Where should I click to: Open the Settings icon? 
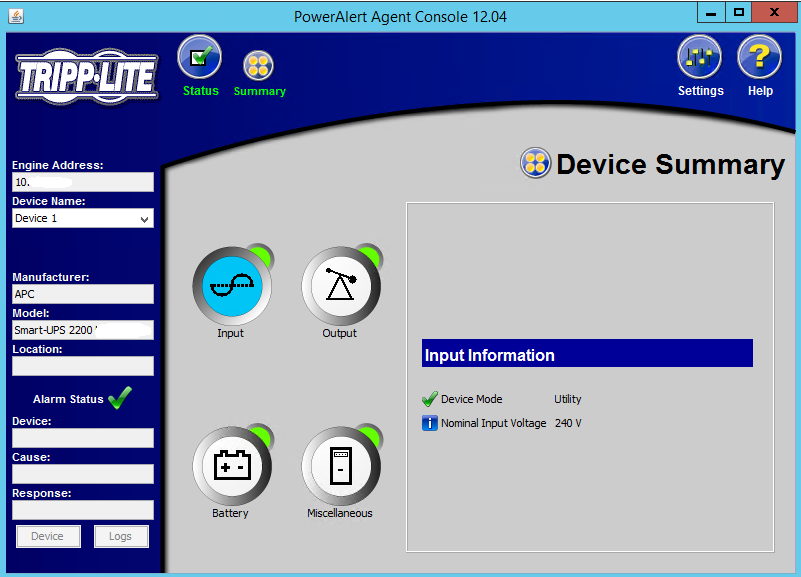pos(699,57)
